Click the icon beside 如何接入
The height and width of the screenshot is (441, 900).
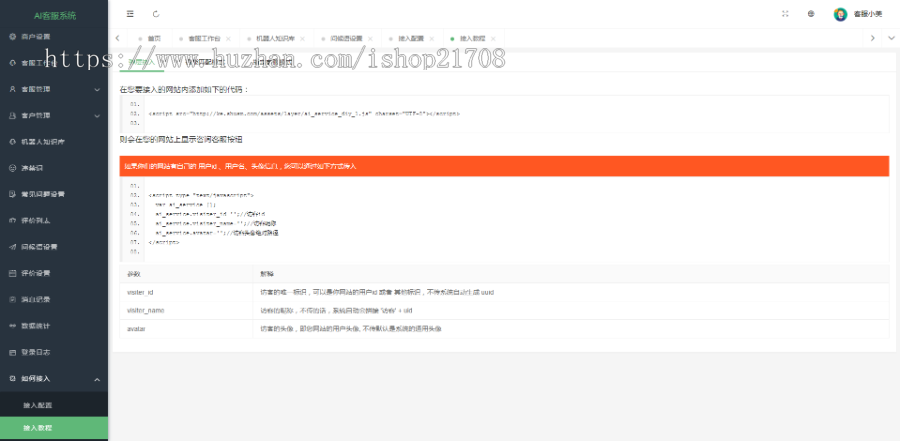(13, 378)
